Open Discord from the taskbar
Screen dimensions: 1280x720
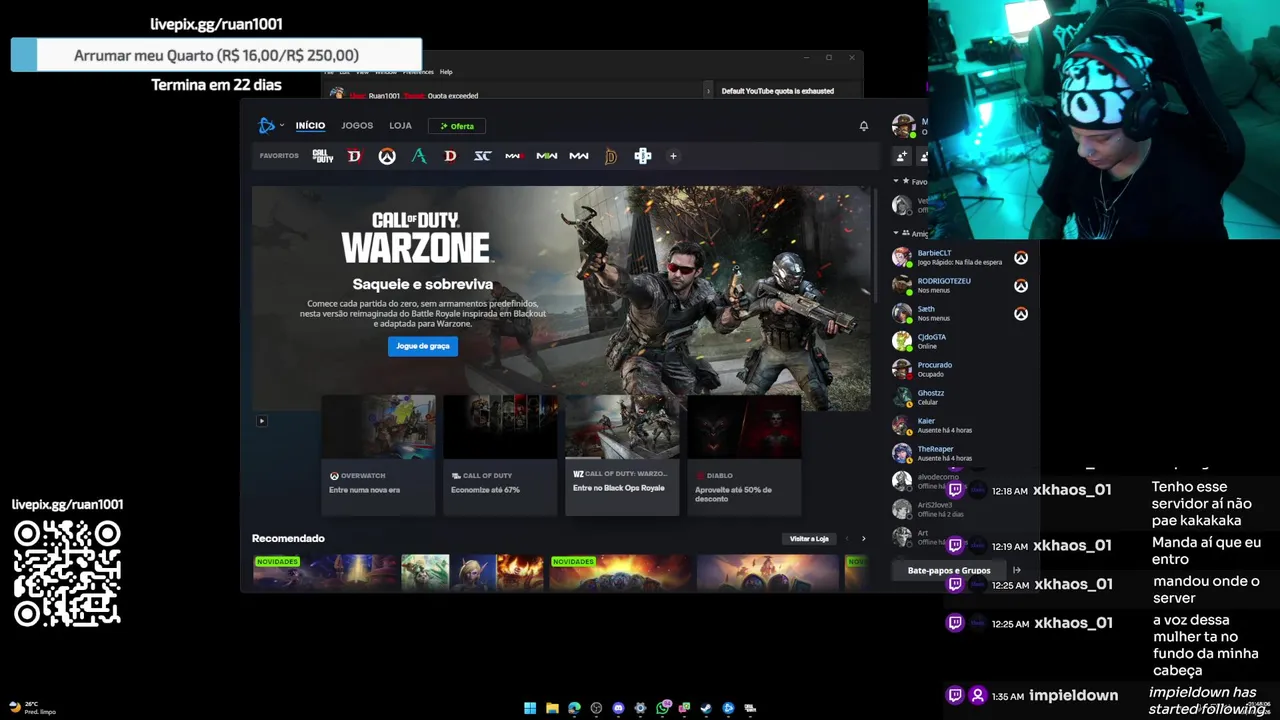pyautogui.click(x=618, y=708)
